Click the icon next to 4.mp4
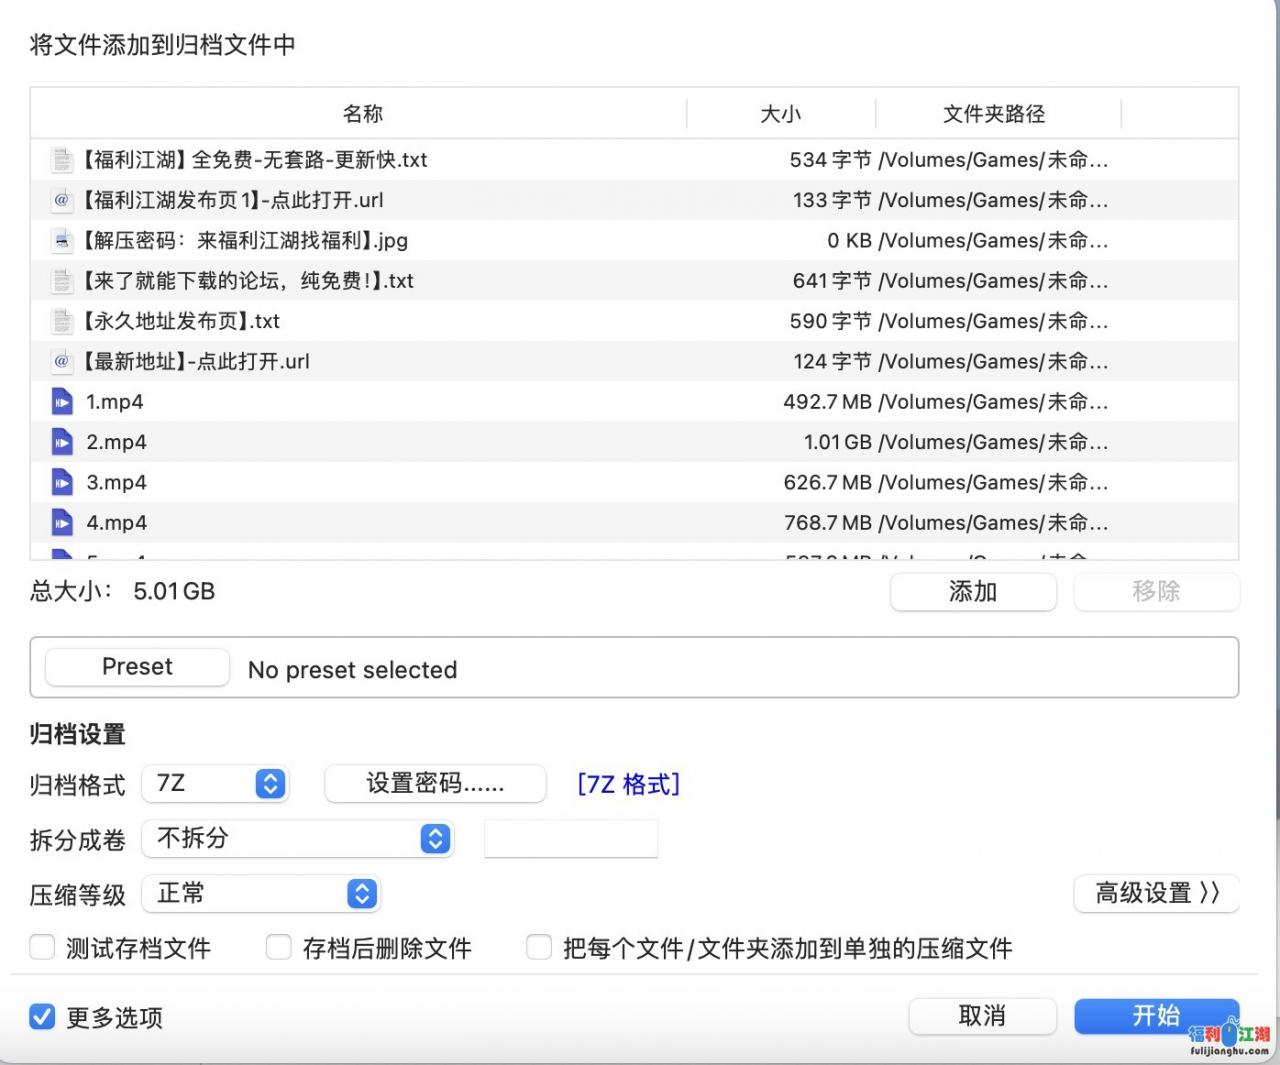This screenshot has width=1280, height=1065. 62,523
